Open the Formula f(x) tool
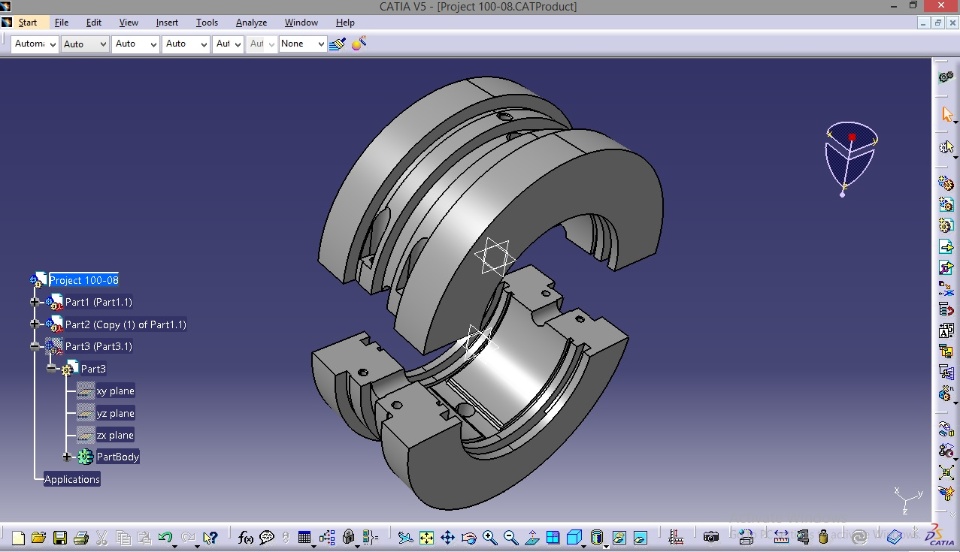Image resolution: width=960 pixels, height=552 pixels. (x=246, y=538)
